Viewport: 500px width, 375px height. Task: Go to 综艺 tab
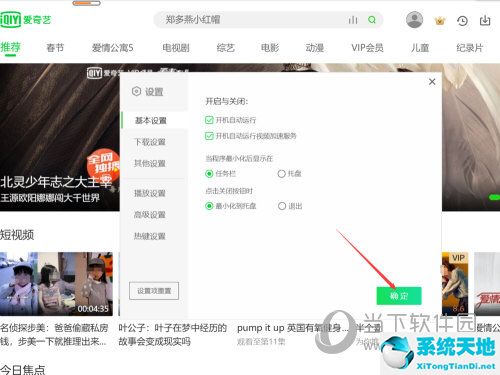[x=226, y=48]
